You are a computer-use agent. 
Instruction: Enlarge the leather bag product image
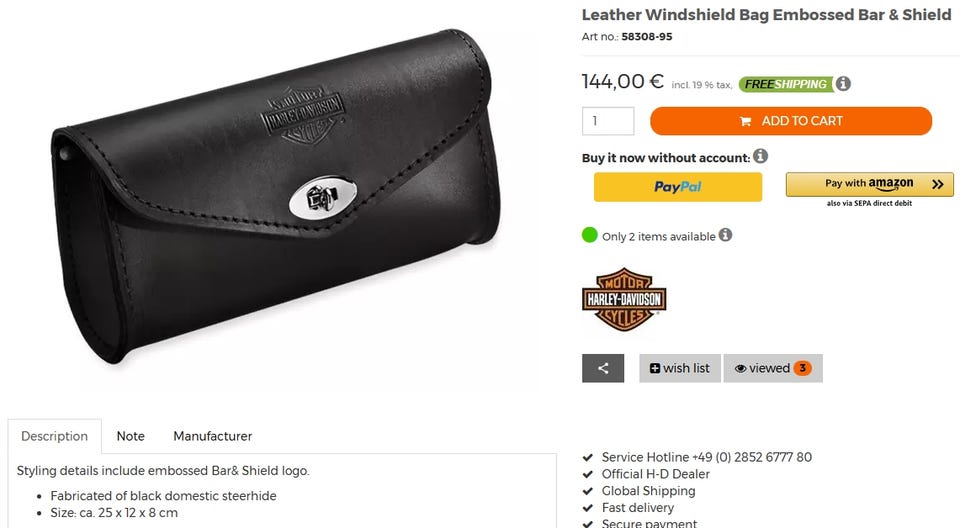[277, 196]
